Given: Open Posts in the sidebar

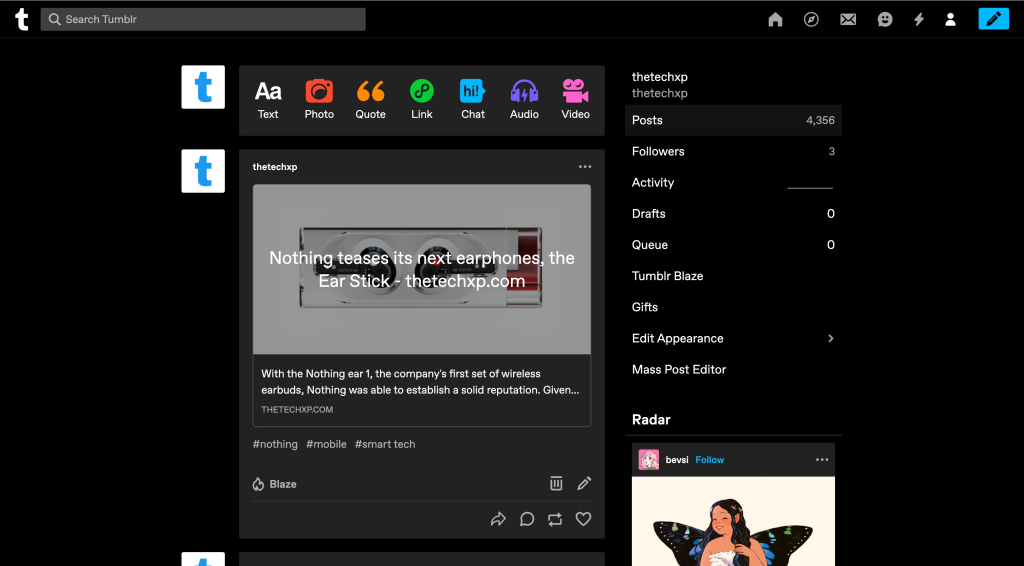Looking at the screenshot, I should pyautogui.click(x=733, y=120).
